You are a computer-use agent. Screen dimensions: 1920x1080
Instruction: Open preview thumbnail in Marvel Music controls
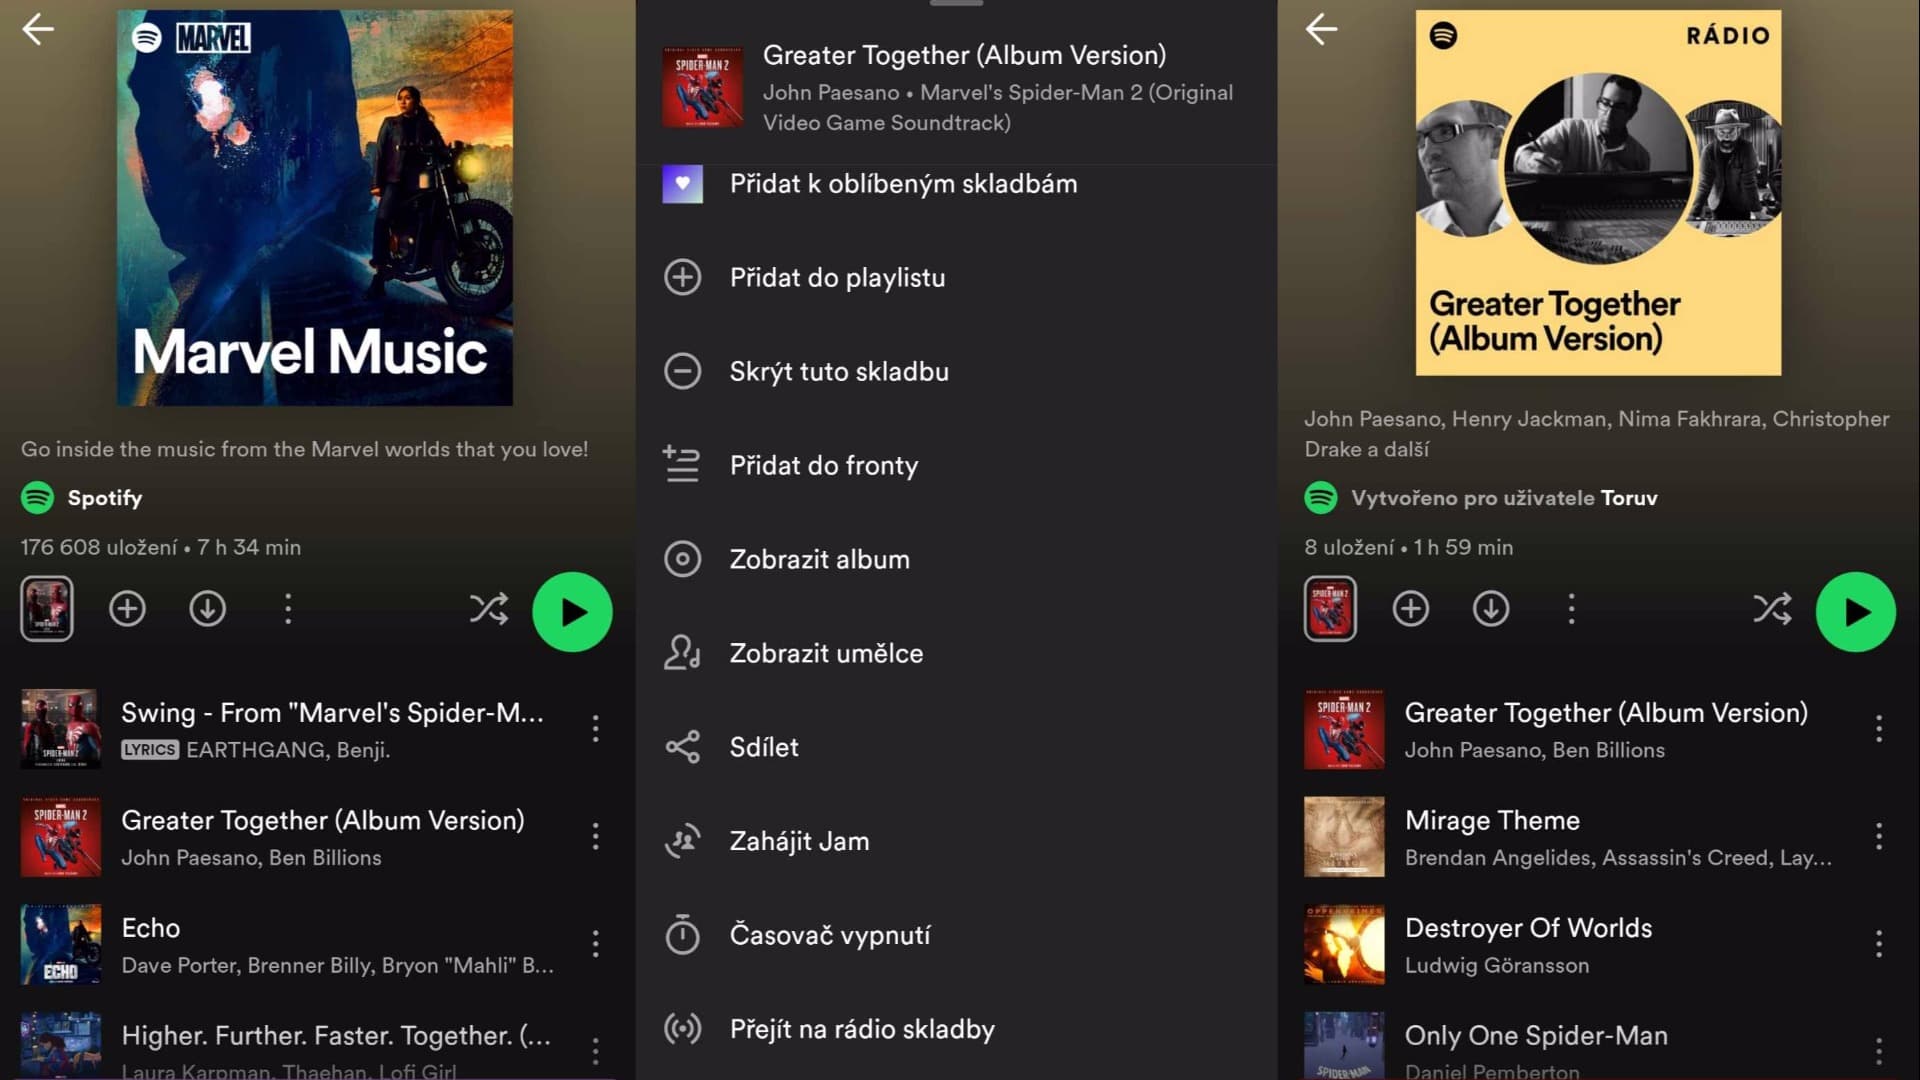(47, 608)
